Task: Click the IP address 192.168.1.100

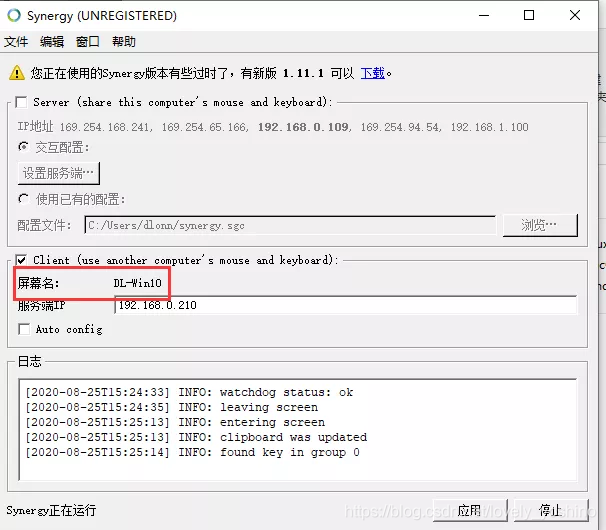Action: [x=489, y=127]
